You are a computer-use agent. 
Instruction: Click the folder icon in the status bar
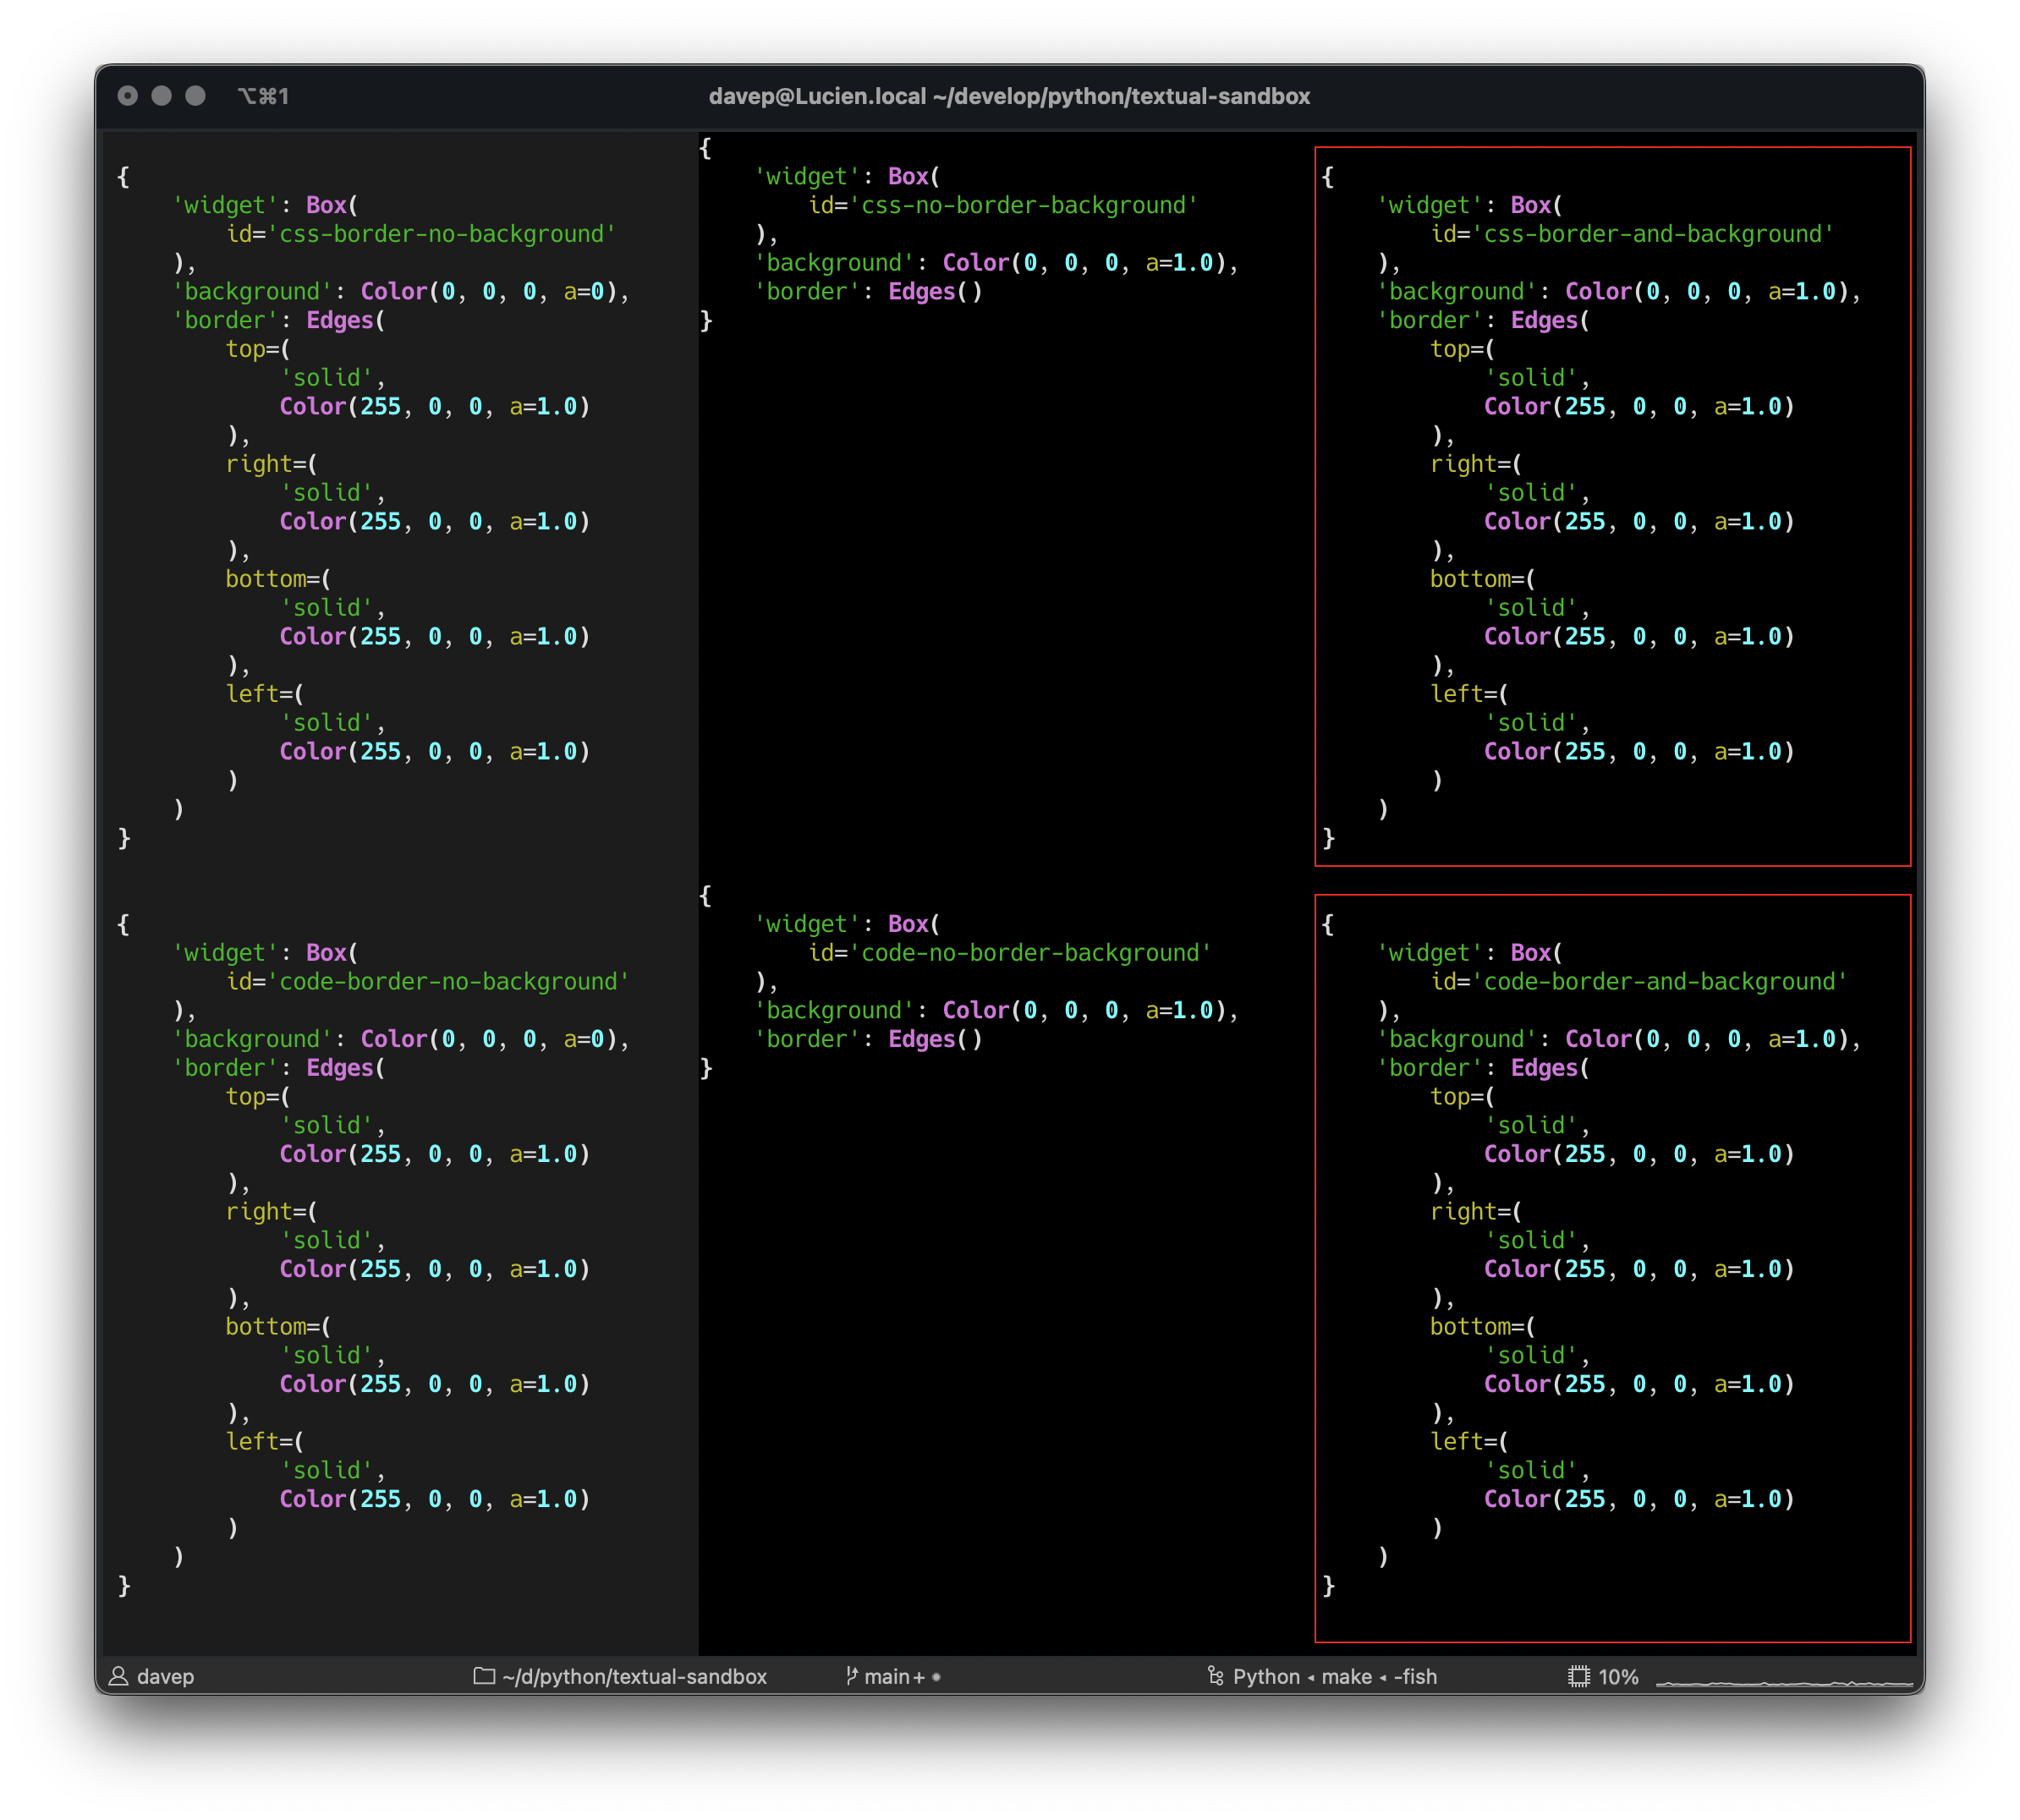[x=484, y=1676]
